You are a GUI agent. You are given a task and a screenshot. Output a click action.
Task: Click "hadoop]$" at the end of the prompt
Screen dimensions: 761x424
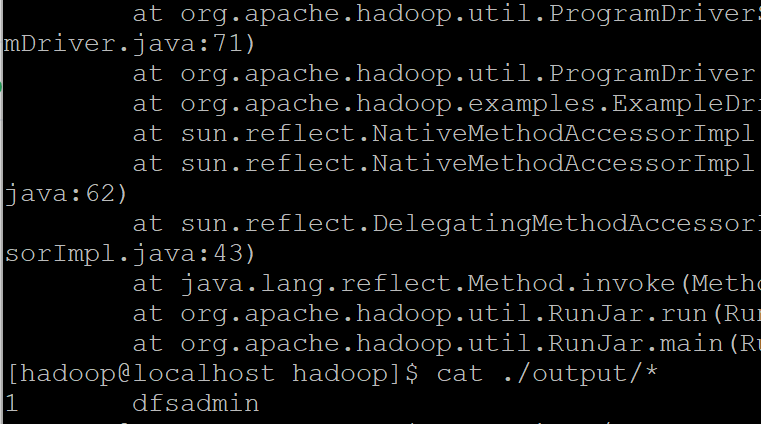tap(355, 374)
